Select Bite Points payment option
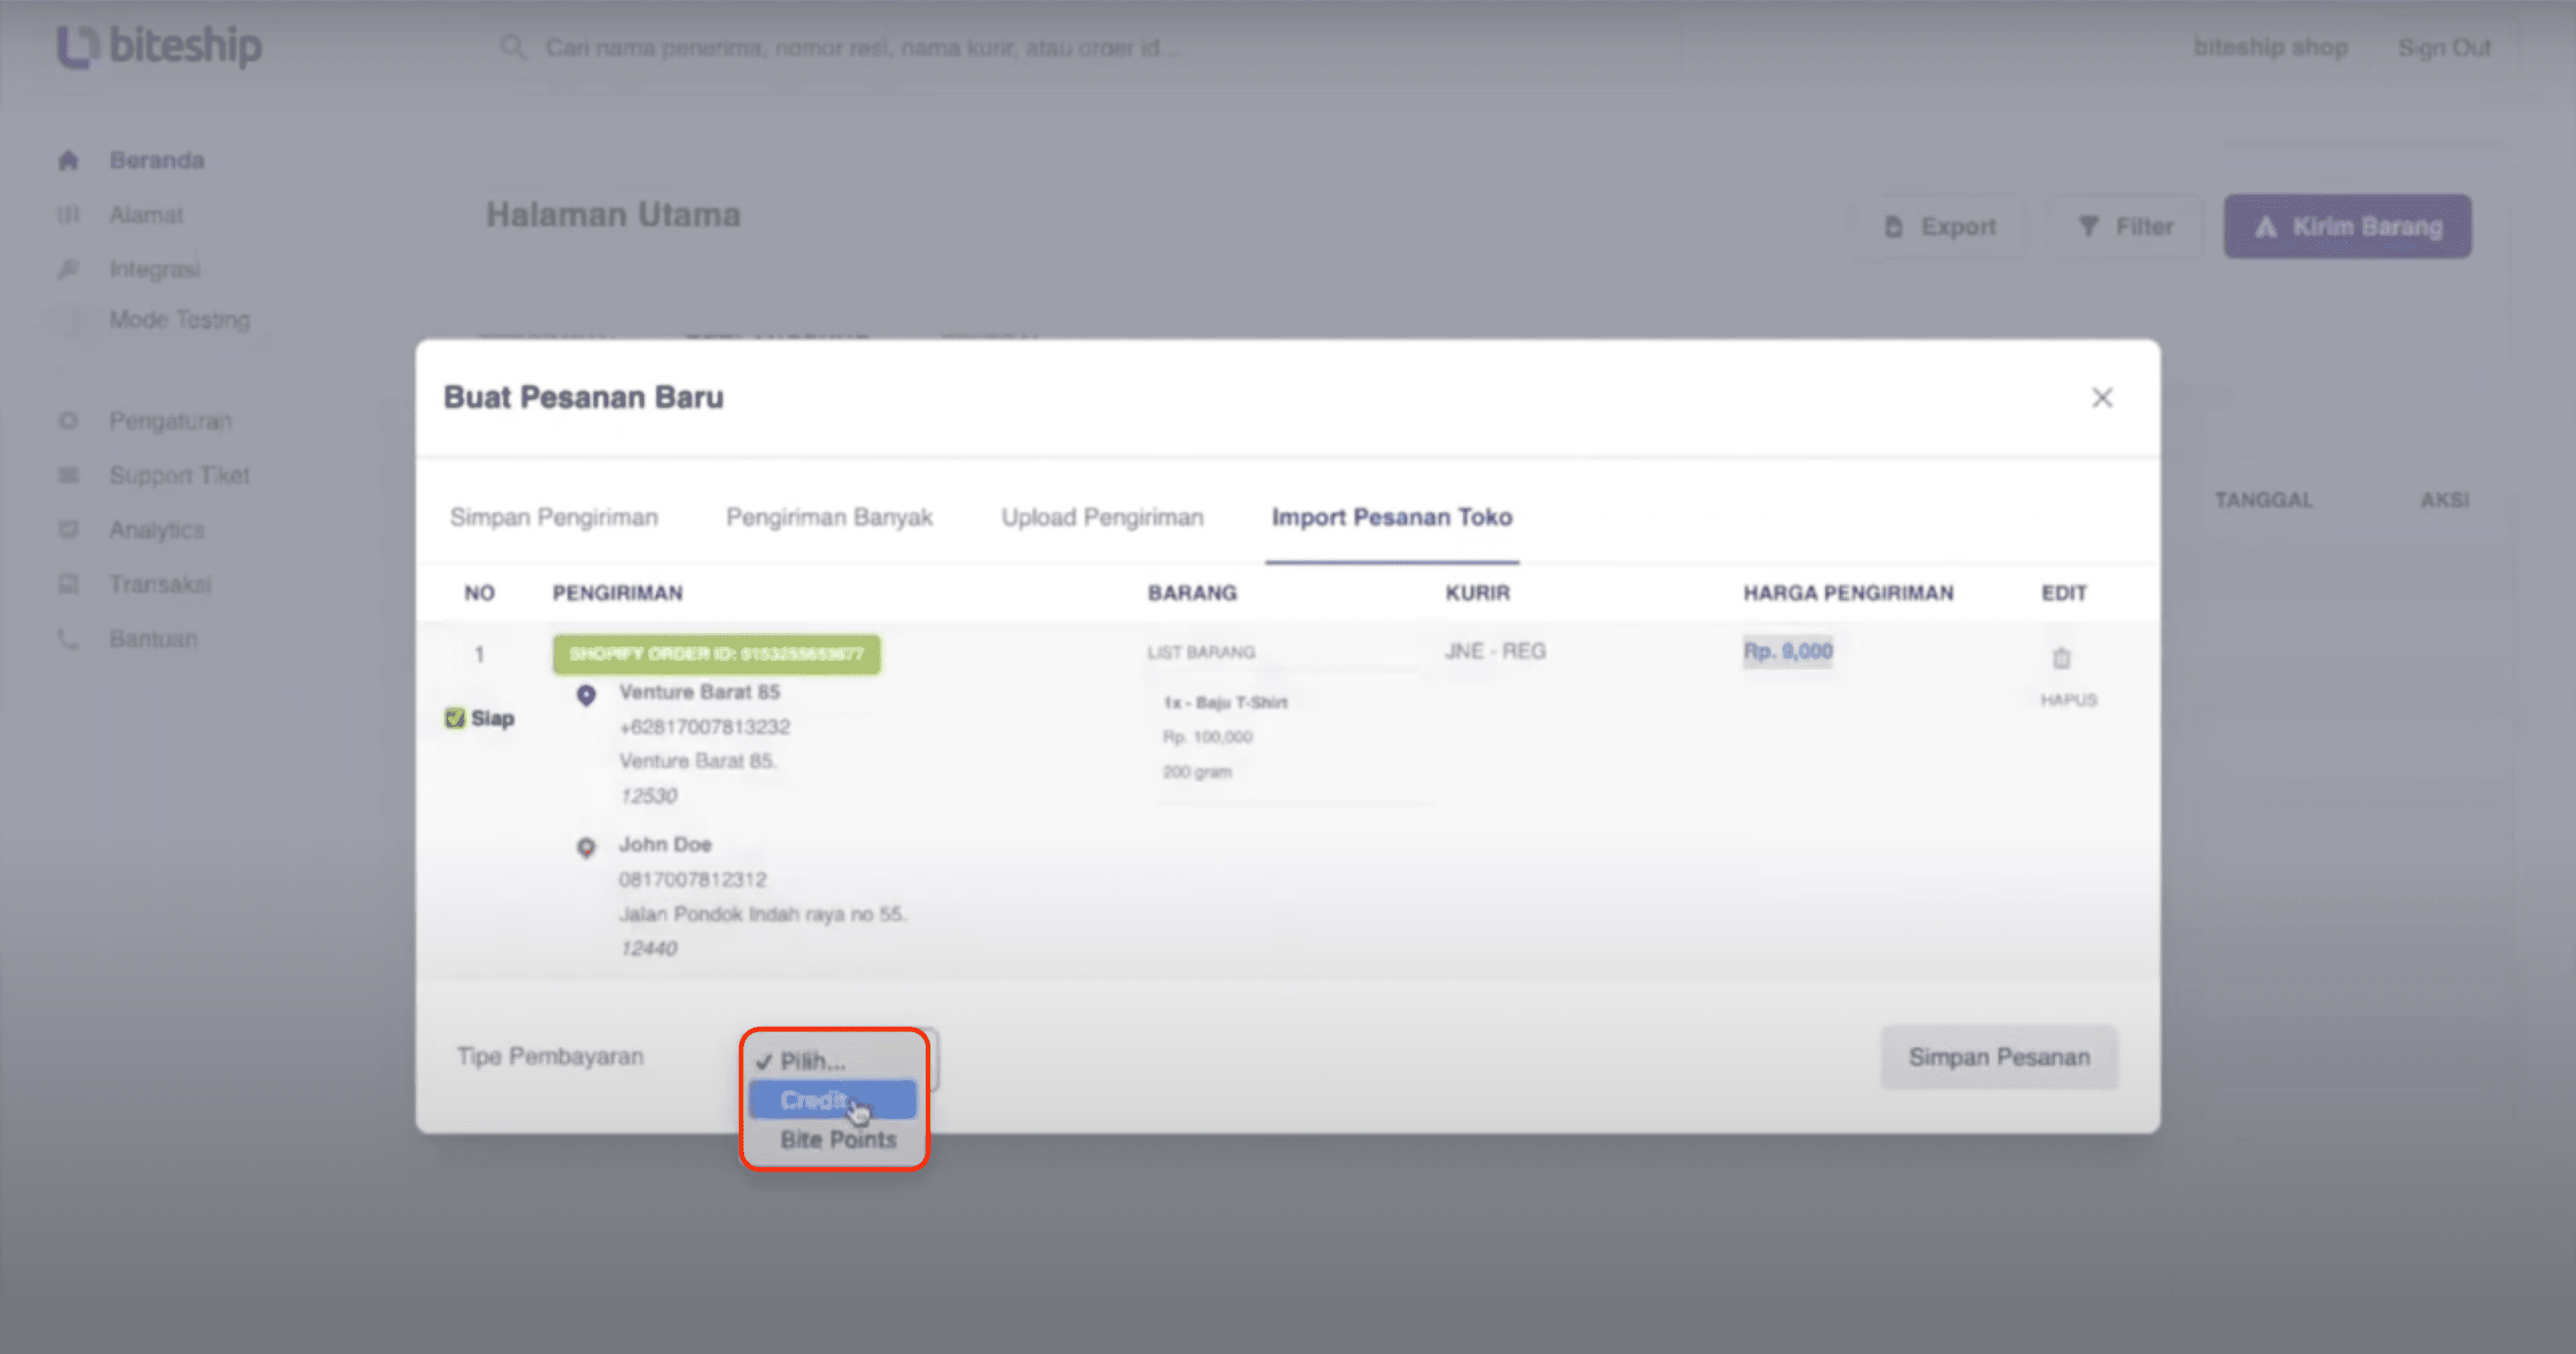 click(837, 1139)
